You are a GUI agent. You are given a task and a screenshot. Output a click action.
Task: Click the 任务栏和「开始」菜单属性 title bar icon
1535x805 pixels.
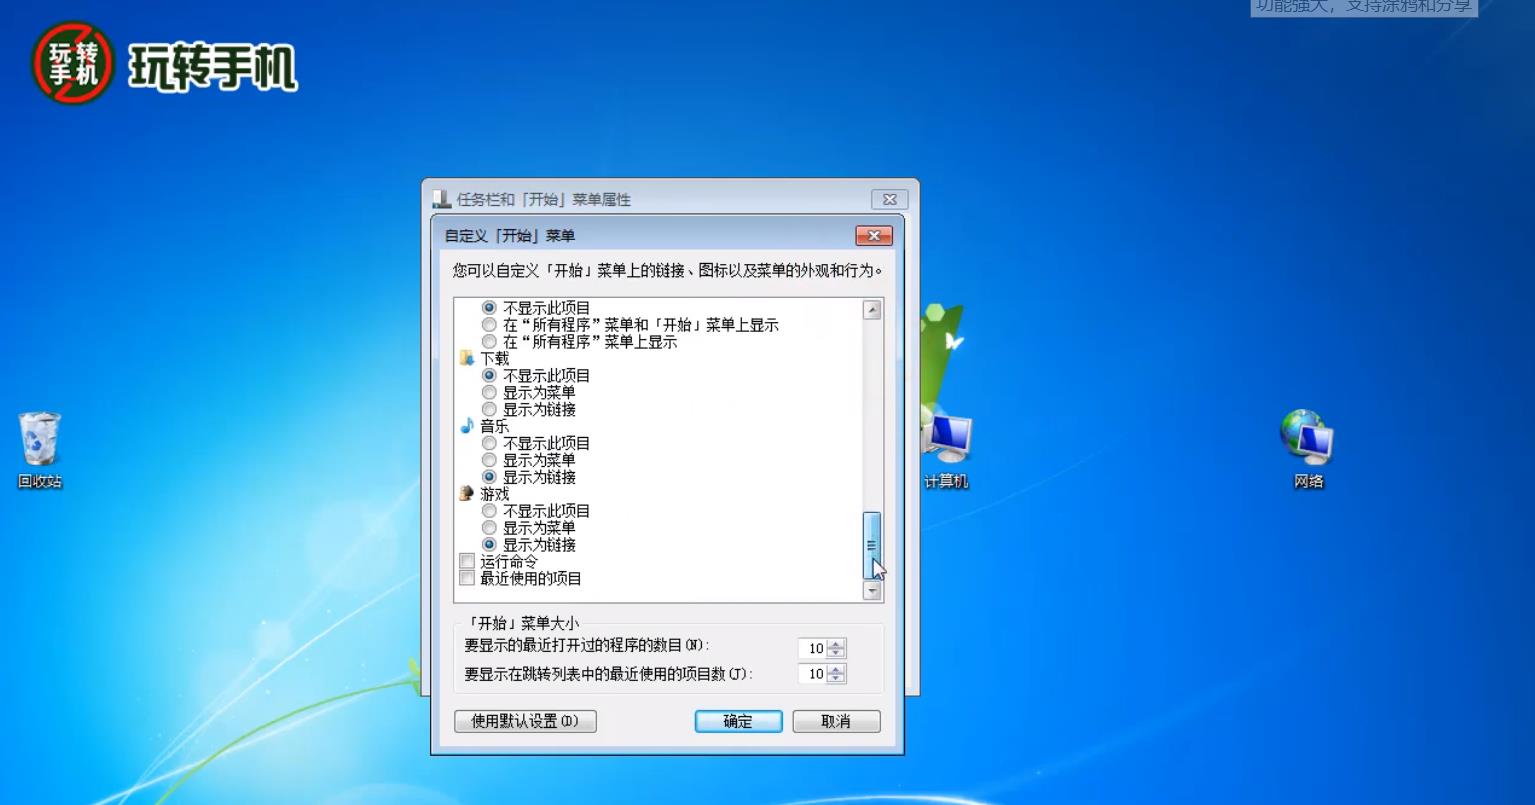pyautogui.click(x=442, y=199)
